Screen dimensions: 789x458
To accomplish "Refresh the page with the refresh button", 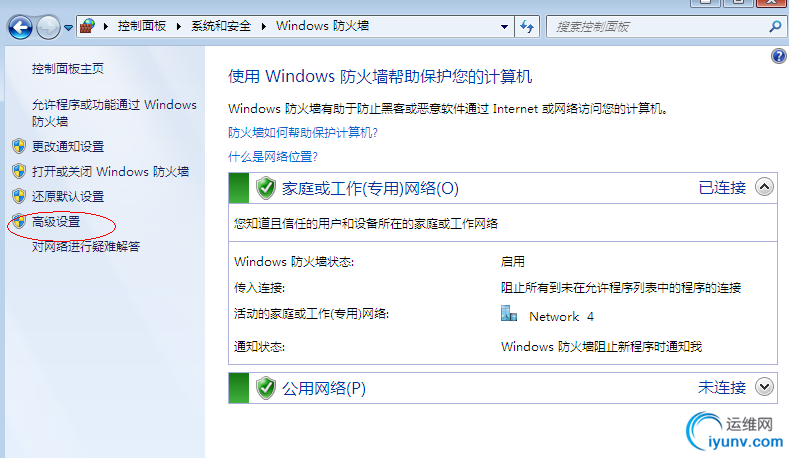I will click(527, 26).
